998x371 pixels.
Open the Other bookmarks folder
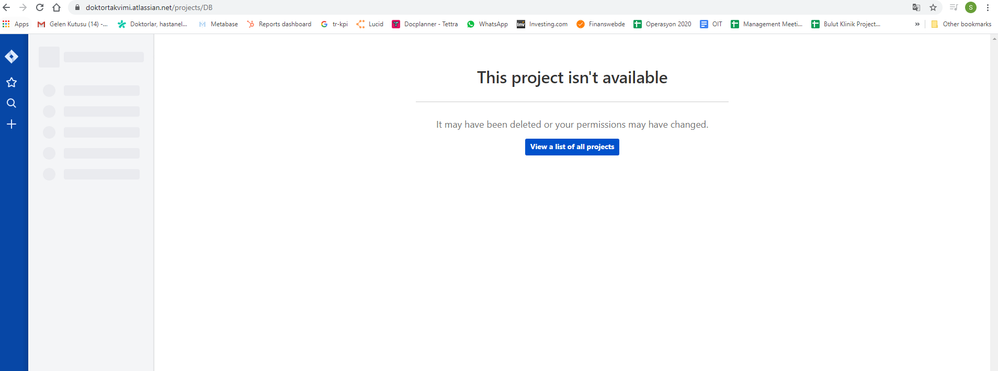pyautogui.click(x=961, y=24)
